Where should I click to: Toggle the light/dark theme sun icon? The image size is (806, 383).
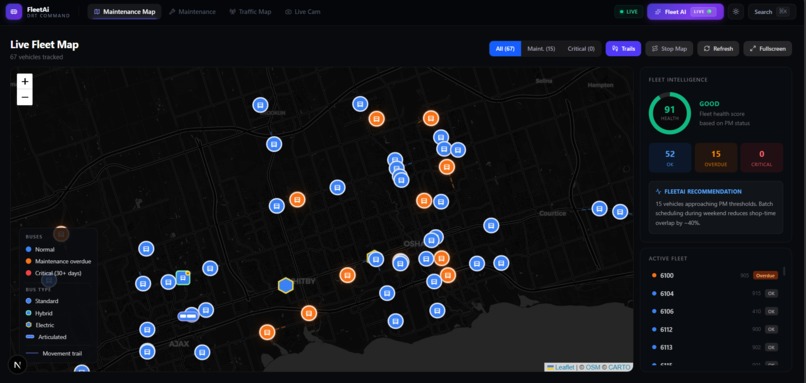pos(736,12)
